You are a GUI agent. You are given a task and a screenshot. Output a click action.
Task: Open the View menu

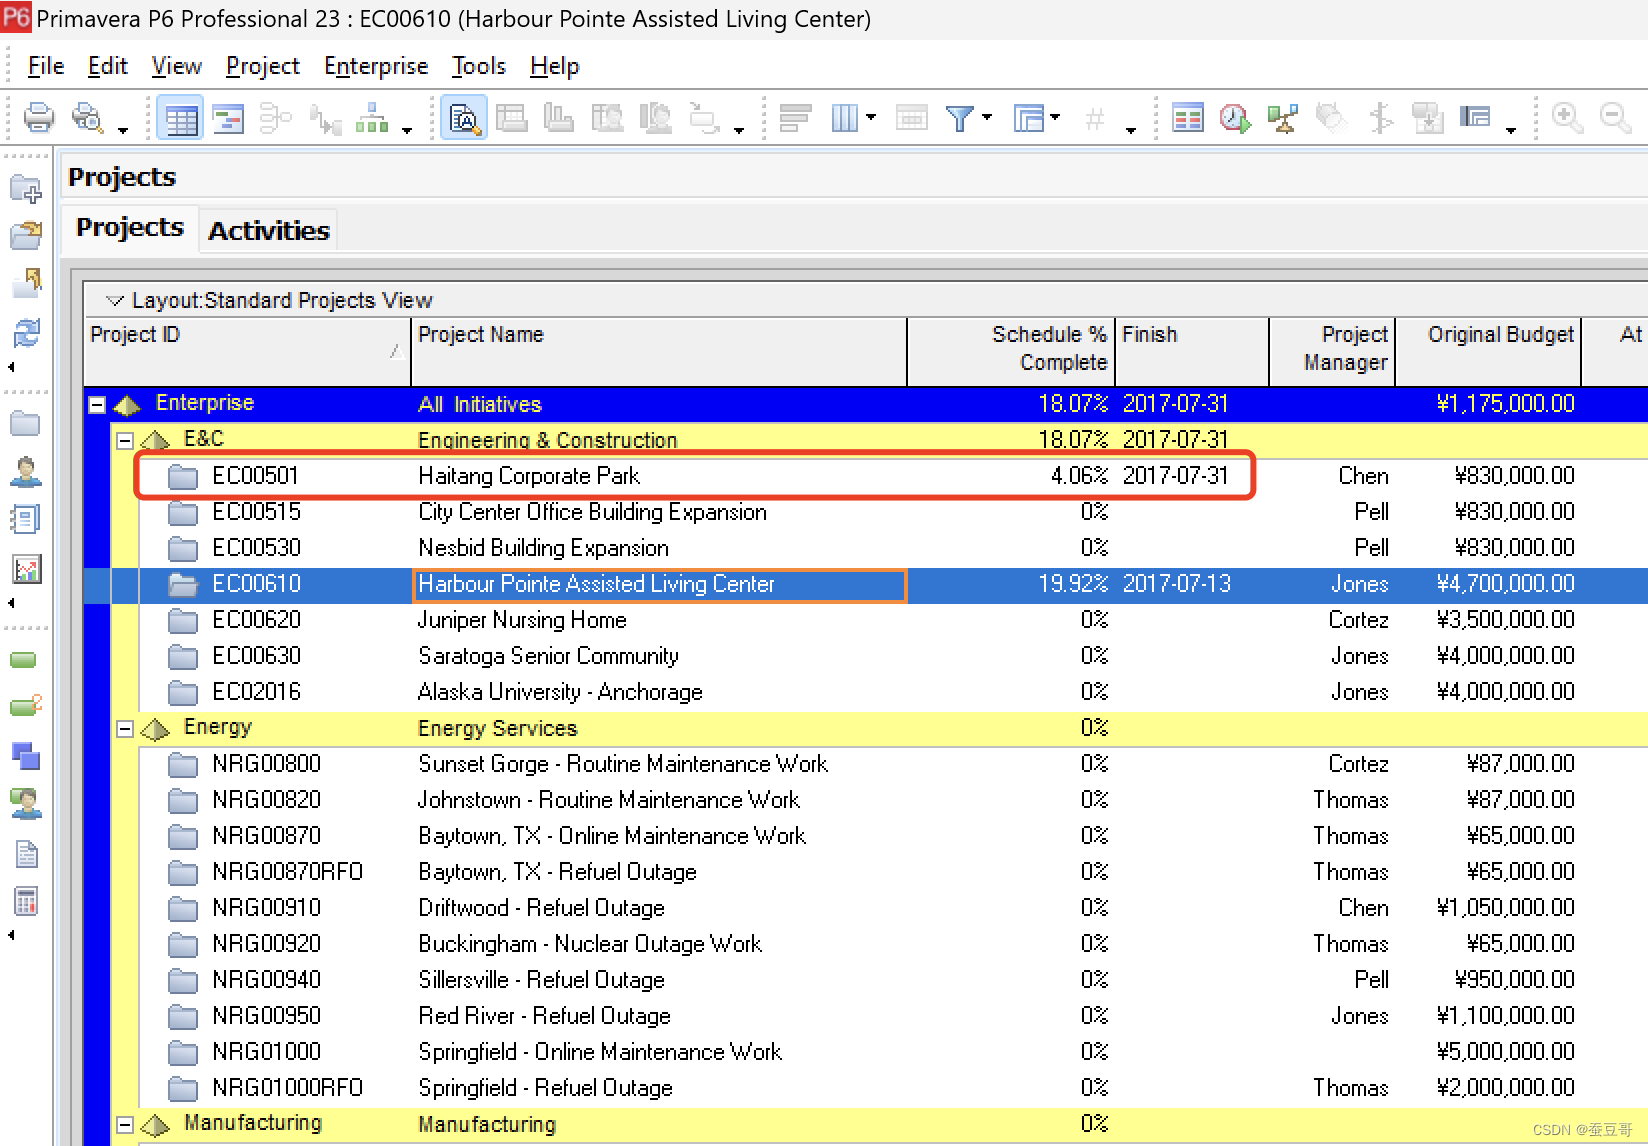[177, 66]
